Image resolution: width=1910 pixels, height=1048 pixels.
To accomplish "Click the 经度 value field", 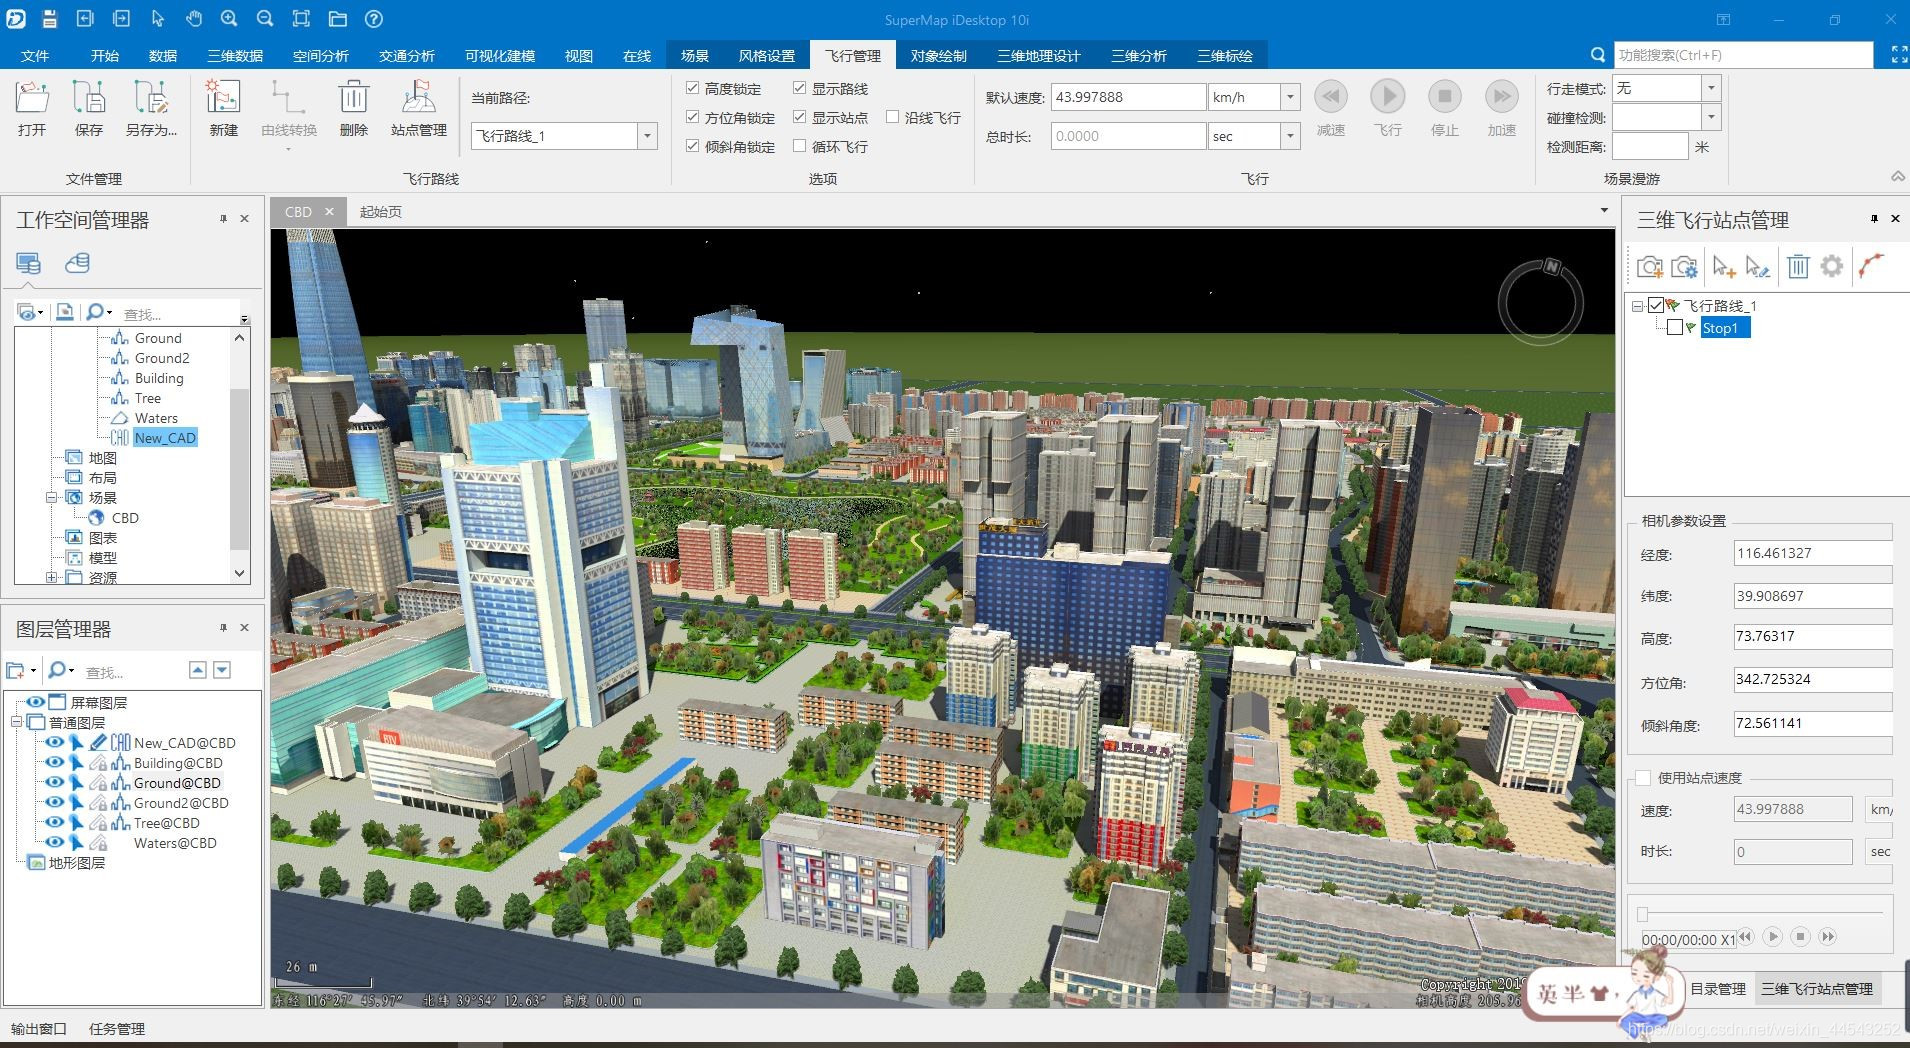I will pyautogui.click(x=1812, y=553).
